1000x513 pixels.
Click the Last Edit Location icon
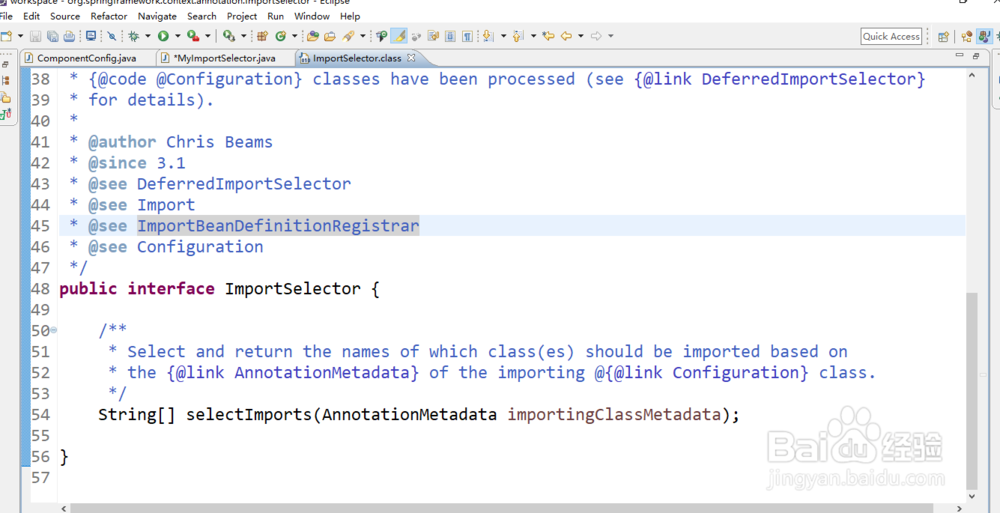548,36
